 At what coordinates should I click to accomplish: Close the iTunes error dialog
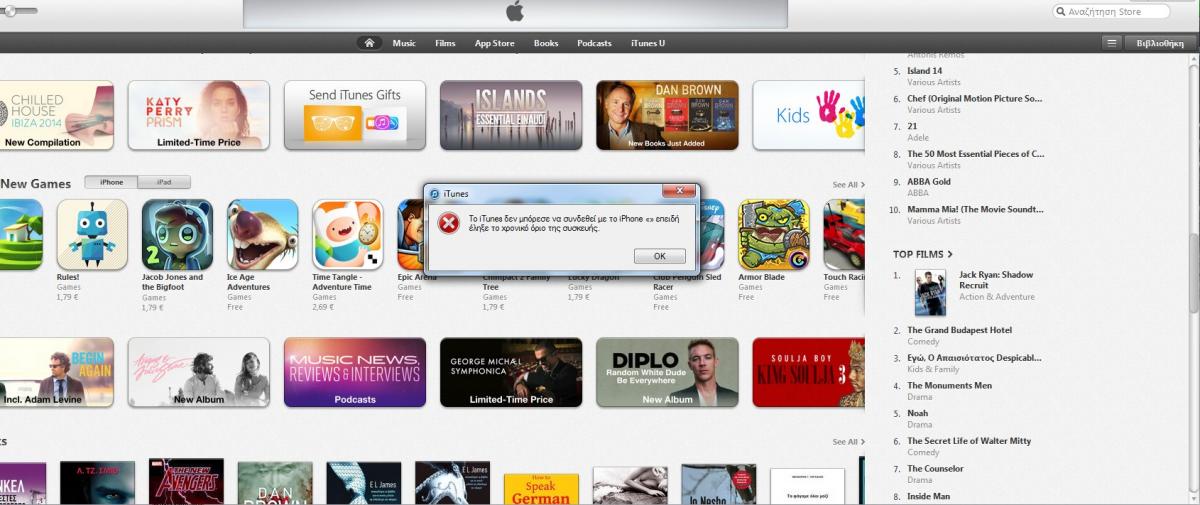(x=680, y=191)
